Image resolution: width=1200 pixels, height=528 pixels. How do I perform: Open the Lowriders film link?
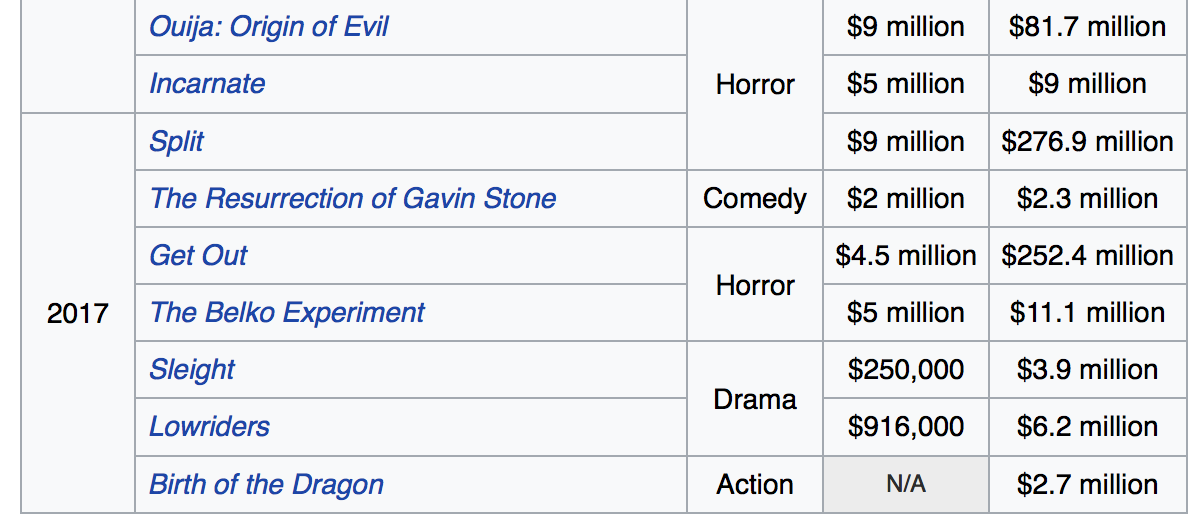point(209,426)
